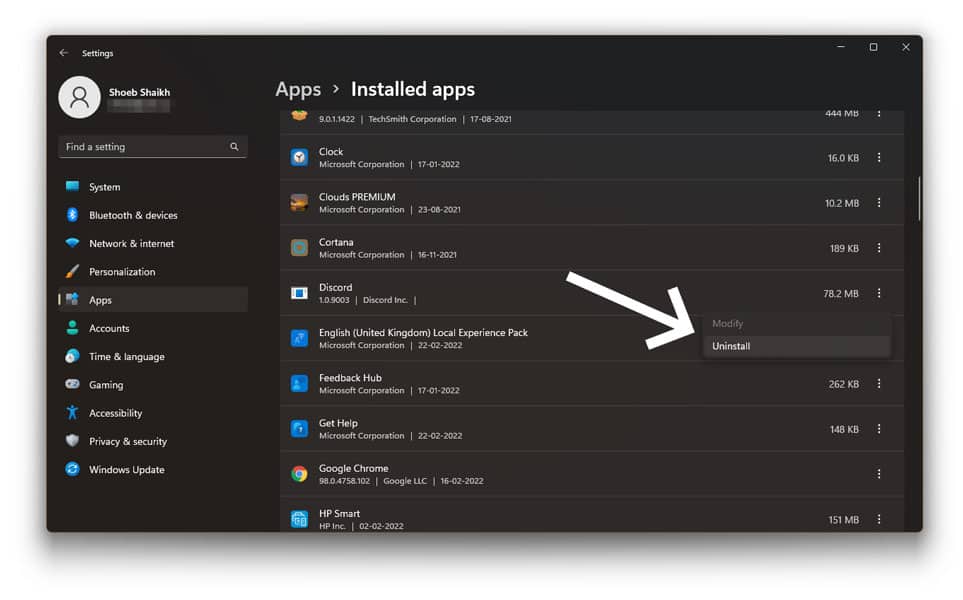Screen dimensions: 963x600
Task: Open Gaming settings
Action: (x=153, y=384)
